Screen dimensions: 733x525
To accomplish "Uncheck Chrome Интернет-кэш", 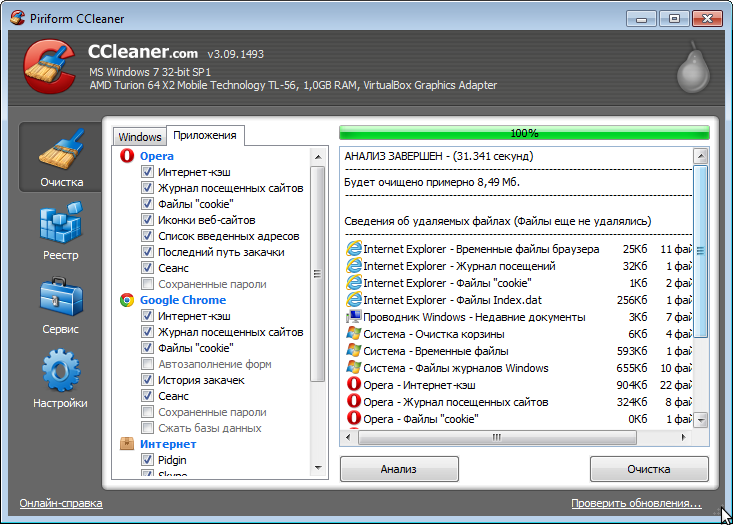I will point(147,316).
